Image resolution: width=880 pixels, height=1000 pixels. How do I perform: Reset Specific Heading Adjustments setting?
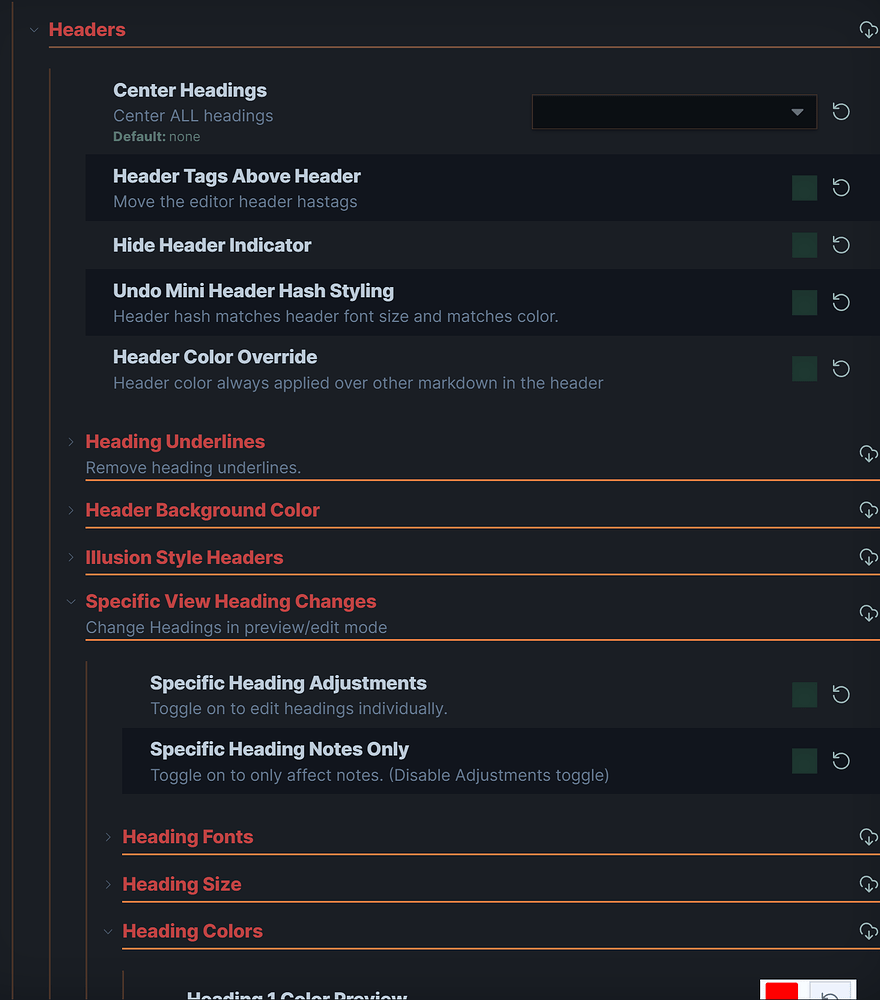click(x=841, y=695)
